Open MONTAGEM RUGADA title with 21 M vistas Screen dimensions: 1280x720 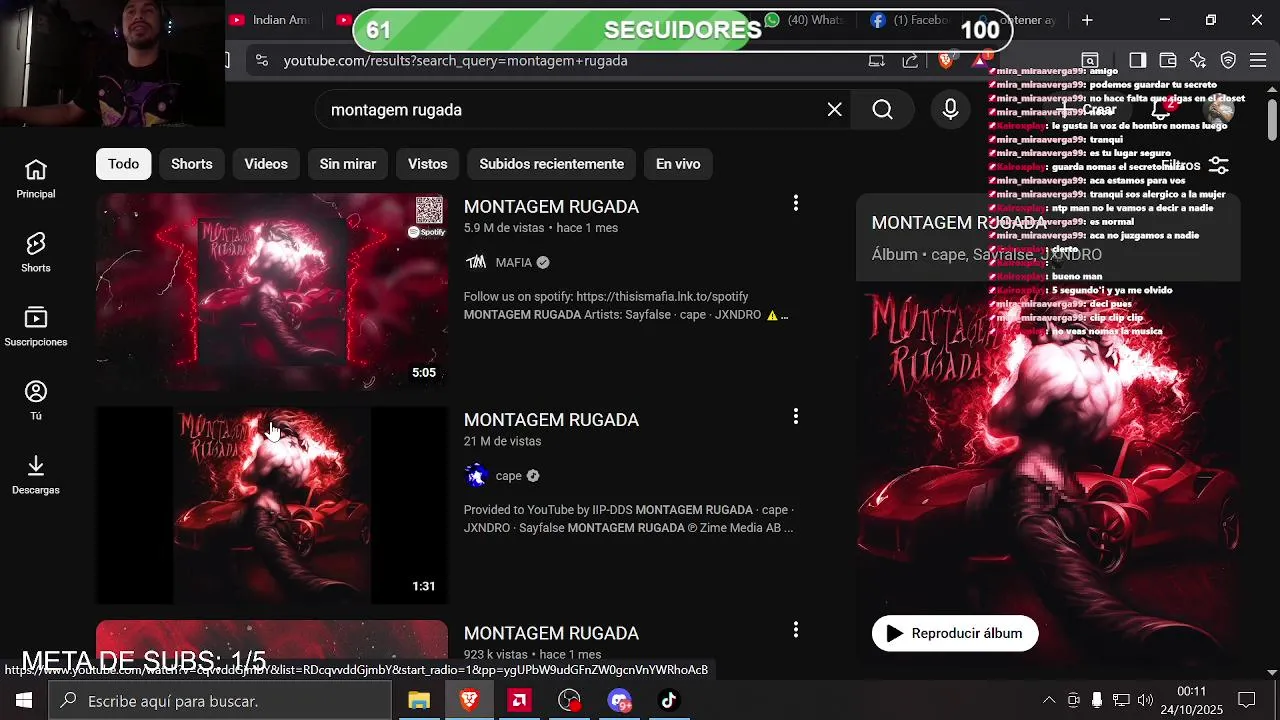(551, 420)
